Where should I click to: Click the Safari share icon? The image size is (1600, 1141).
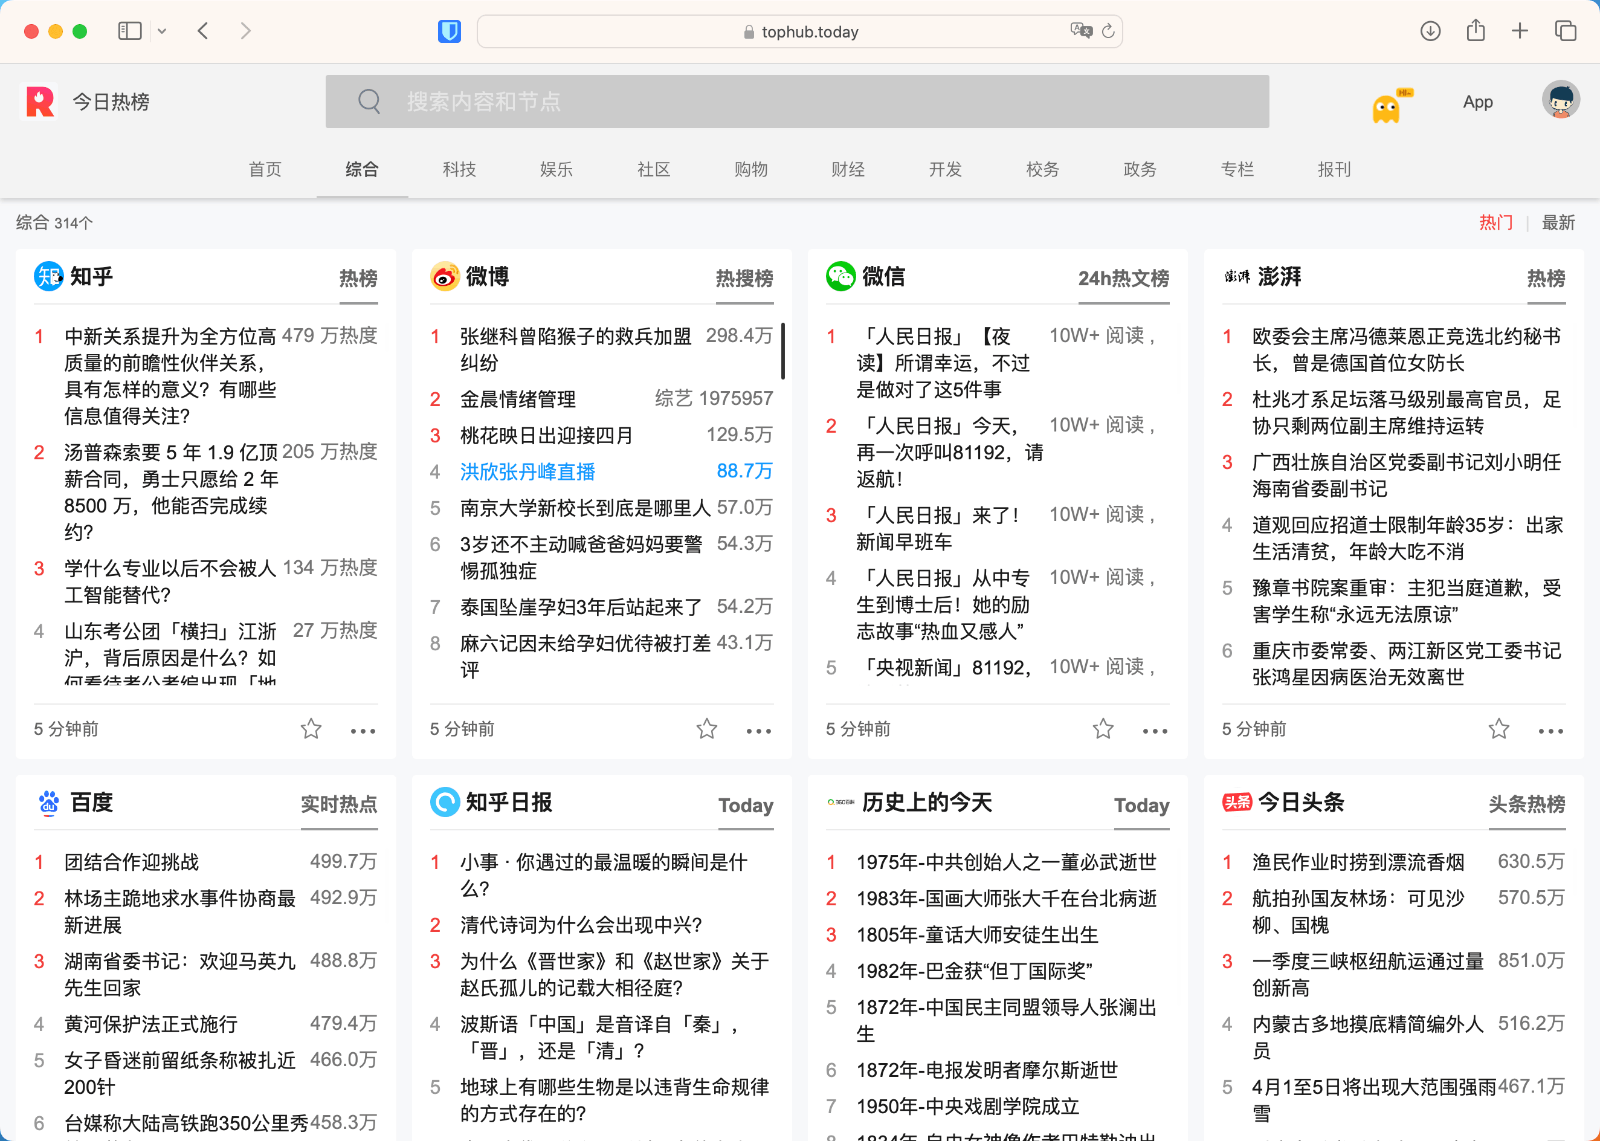click(x=1475, y=31)
